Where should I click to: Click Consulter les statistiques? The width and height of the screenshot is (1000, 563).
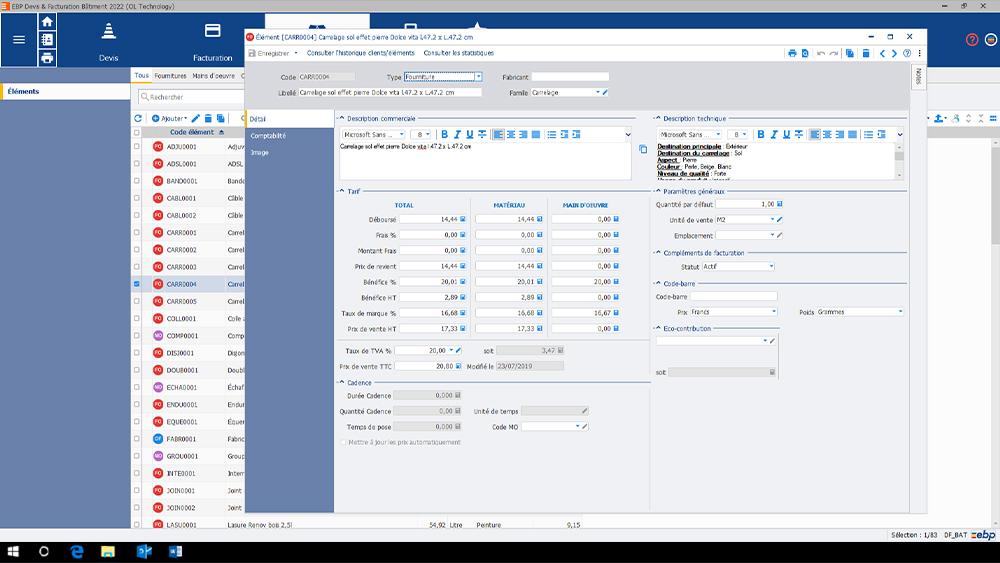click(x=458, y=53)
